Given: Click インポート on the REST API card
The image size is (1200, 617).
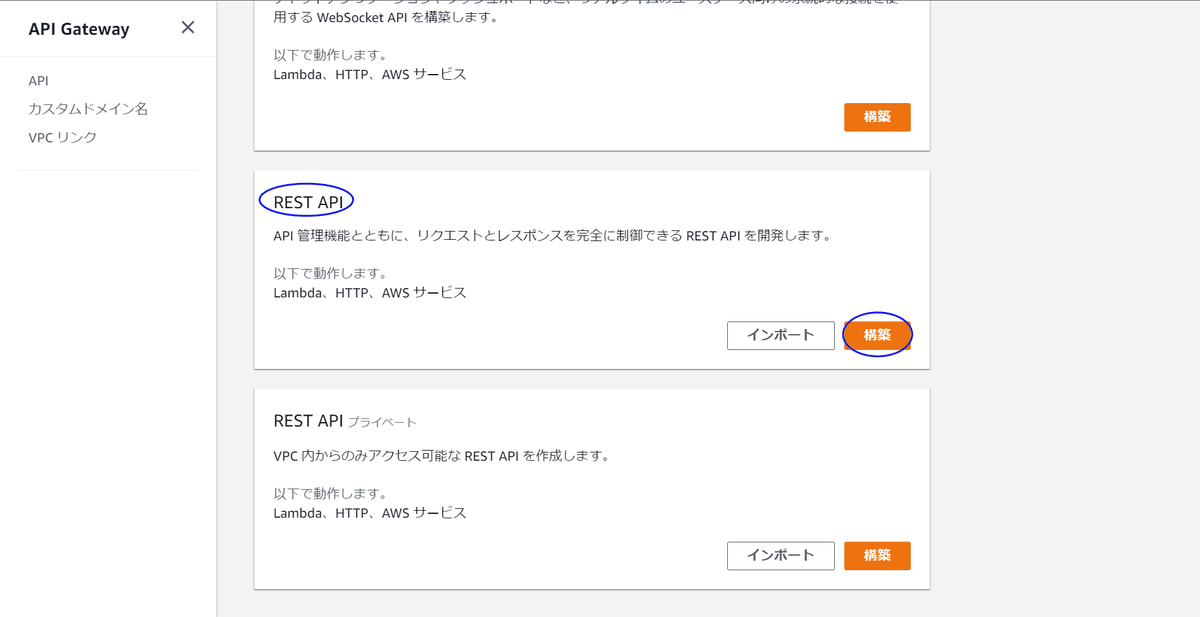Looking at the screenshot, I should point(780,335).
